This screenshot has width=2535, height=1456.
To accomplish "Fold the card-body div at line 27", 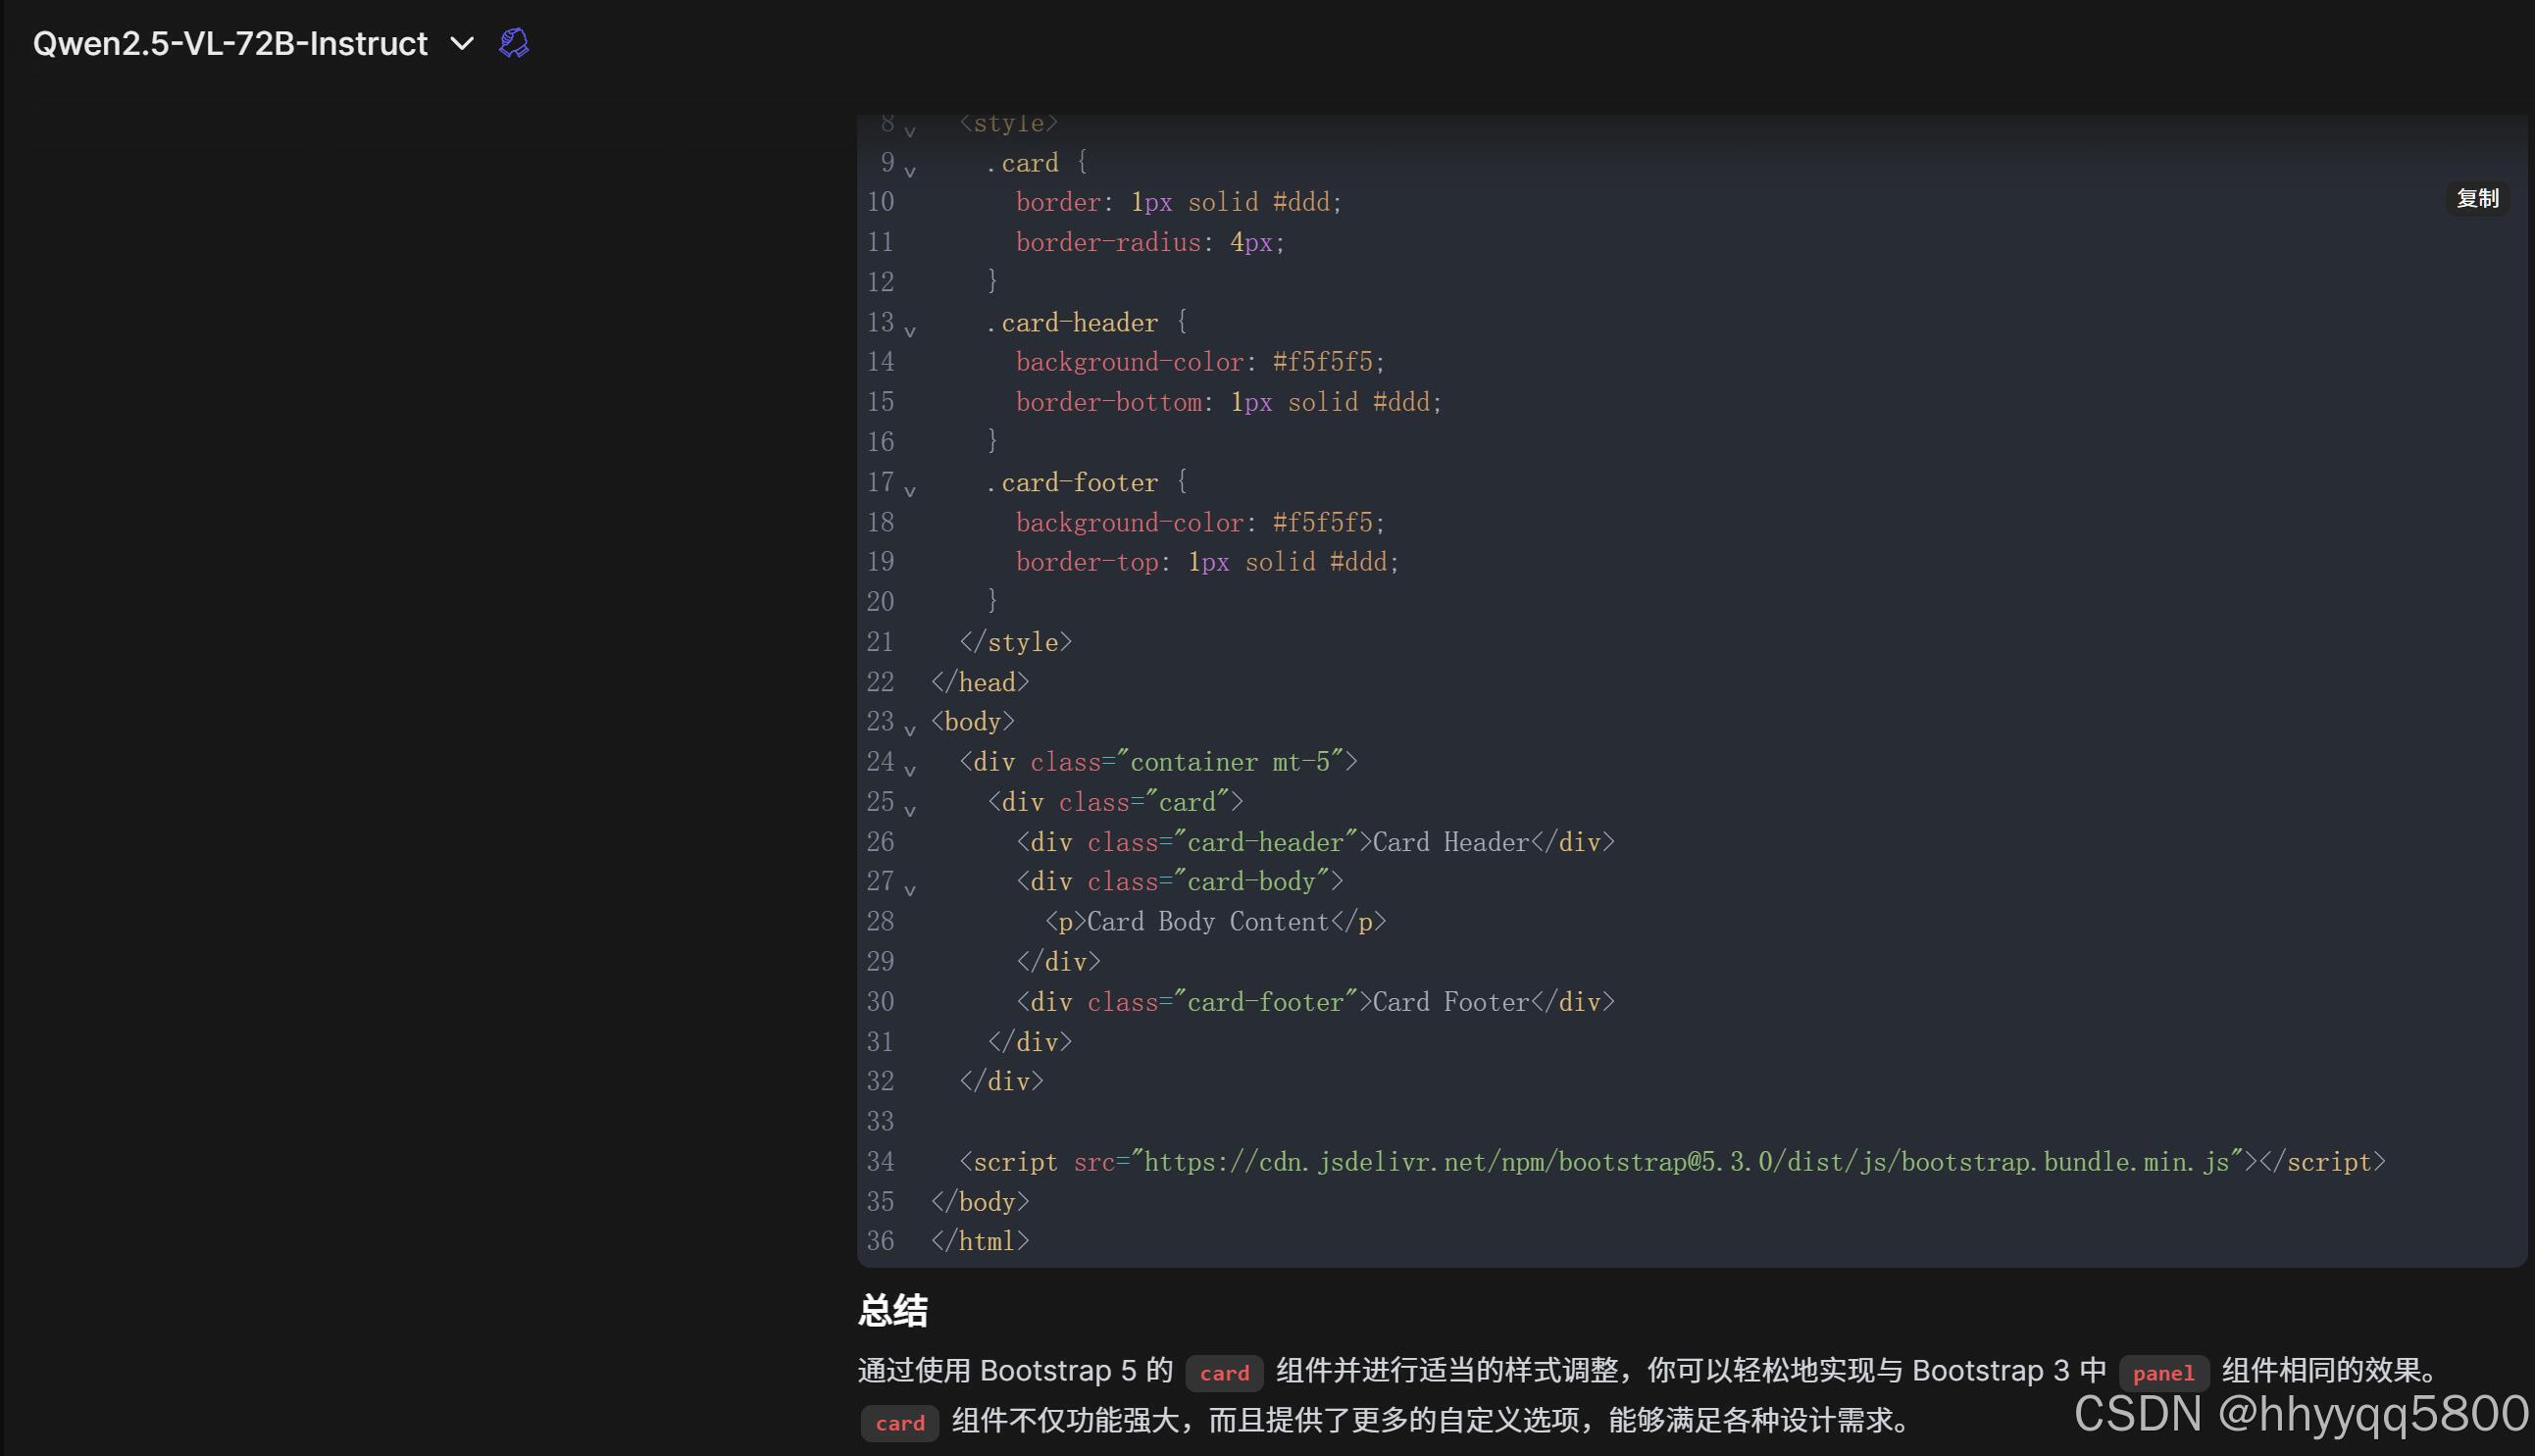I will coord(910,889).
